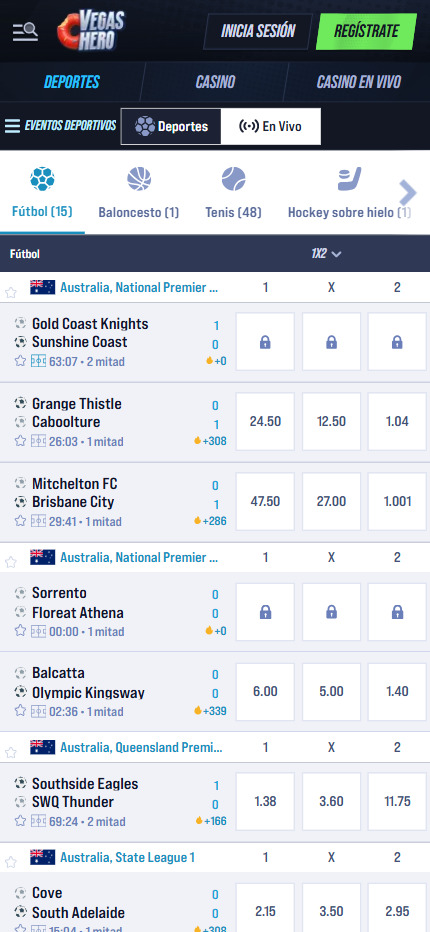Screen dimensions: 430x932
Task: Open the search menu icon
Action: coord(26,32)
